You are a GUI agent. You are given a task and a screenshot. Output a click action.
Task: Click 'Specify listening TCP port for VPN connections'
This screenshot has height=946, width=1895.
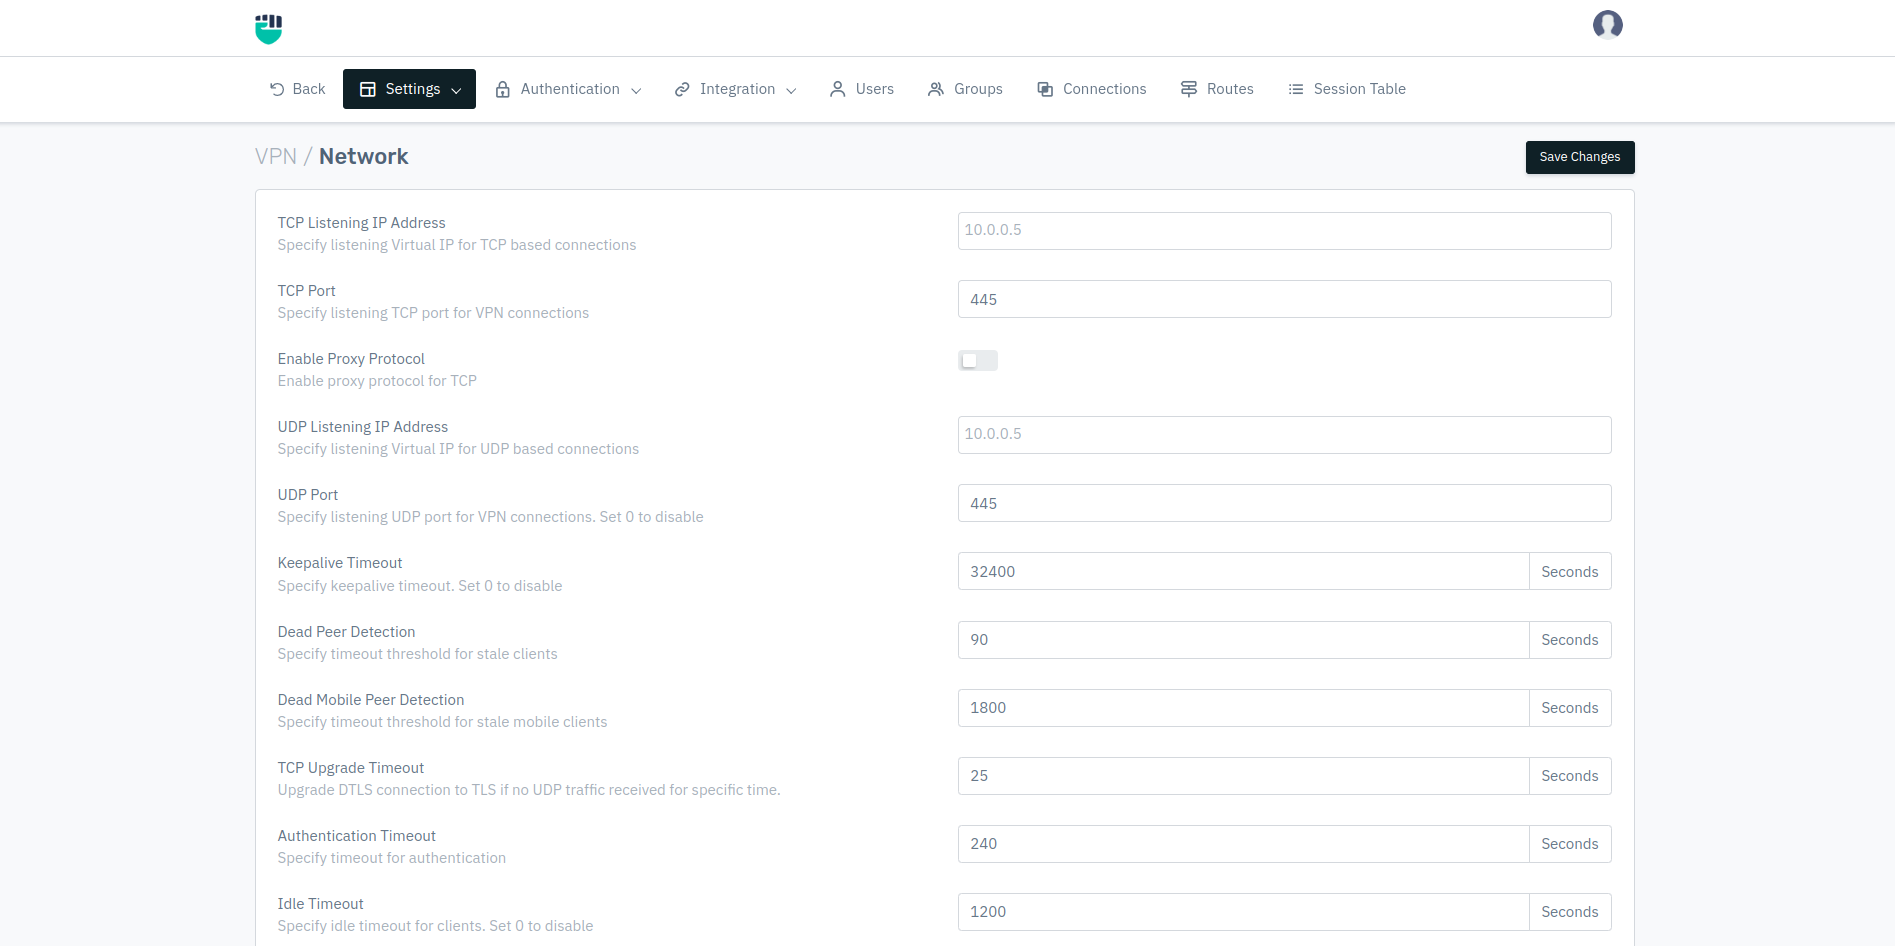[433, 313]
